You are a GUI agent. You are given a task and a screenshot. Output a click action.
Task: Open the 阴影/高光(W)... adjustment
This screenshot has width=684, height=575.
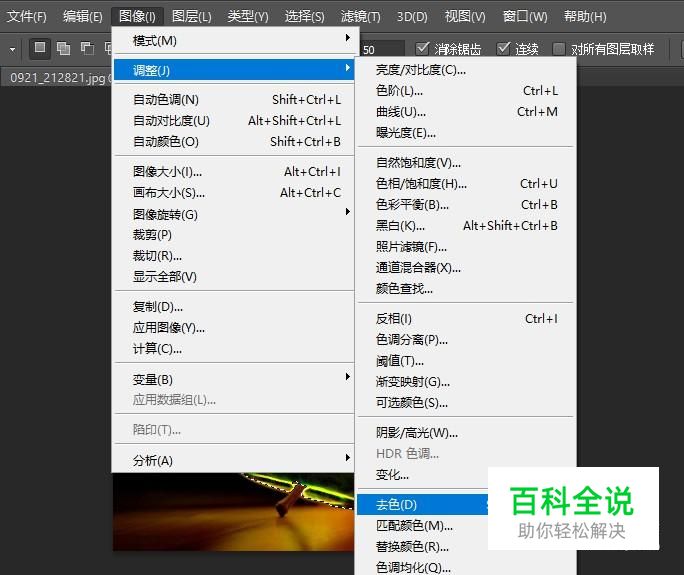pyautogui.click(x=465, y=432)
